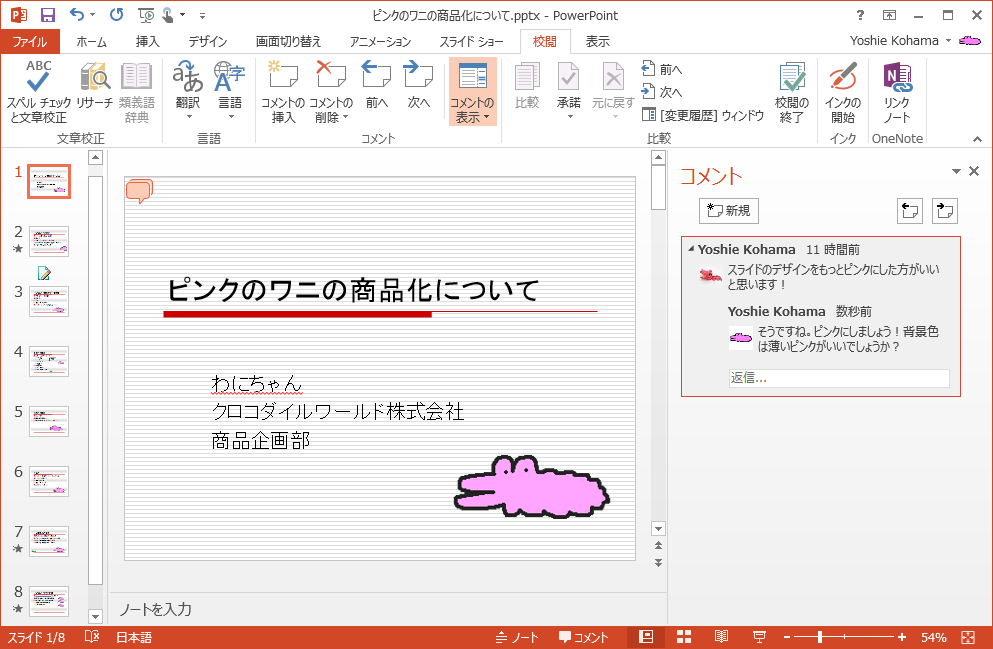Open Customize Quick Access Toolbar dropdown
This screenshot has width=993, height=649.
pos(203,15)
